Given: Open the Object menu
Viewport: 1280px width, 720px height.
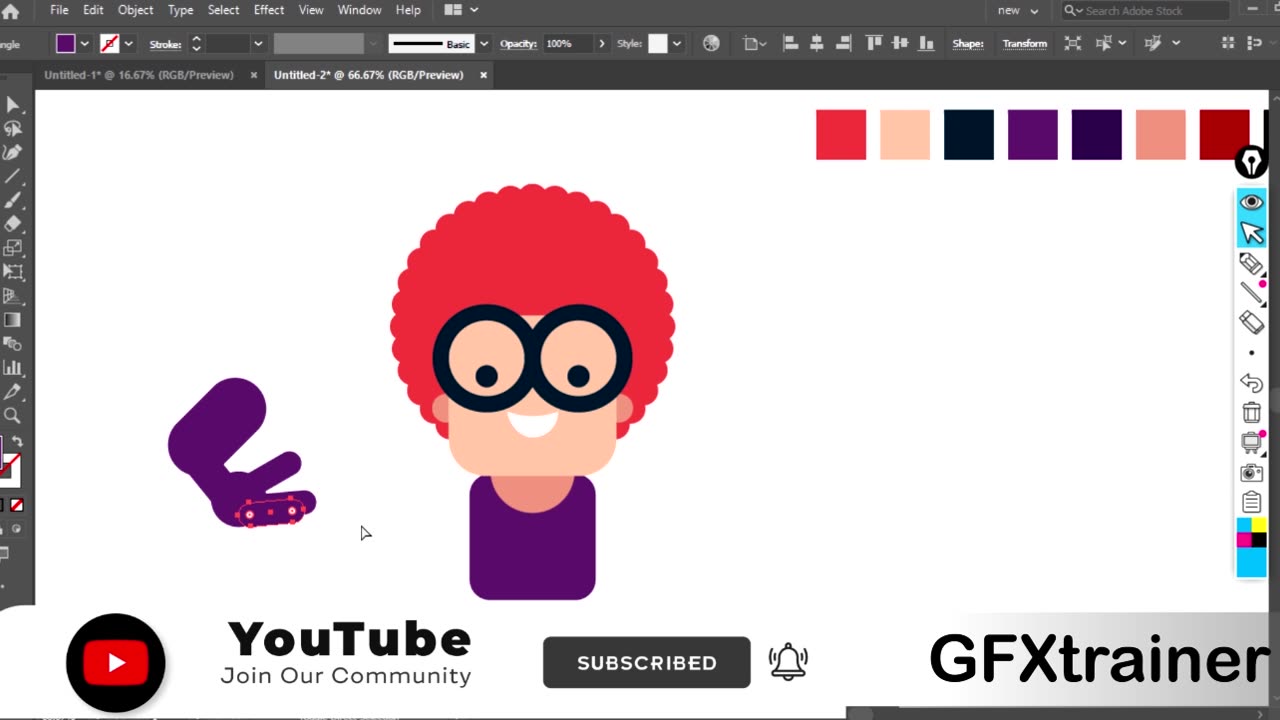Looking at the screenshot, I should click(x=136, y=10).
